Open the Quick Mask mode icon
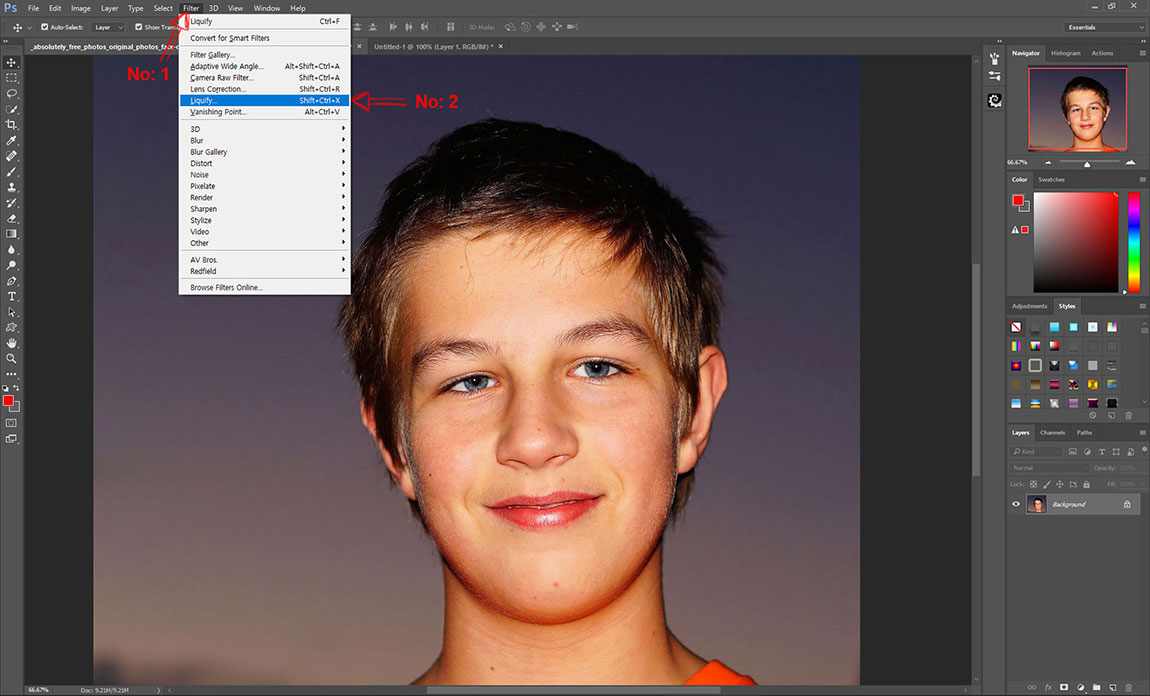This screenshot has height=696, width=1150. pyautogui.click(x=11, y=423)
